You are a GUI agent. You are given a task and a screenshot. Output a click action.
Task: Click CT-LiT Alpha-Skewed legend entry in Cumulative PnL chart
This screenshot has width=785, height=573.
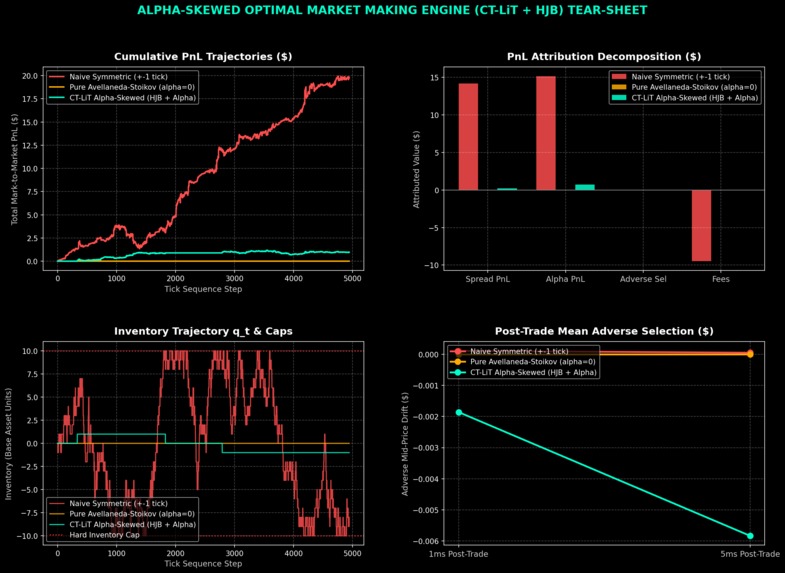(x=122, y=99)
